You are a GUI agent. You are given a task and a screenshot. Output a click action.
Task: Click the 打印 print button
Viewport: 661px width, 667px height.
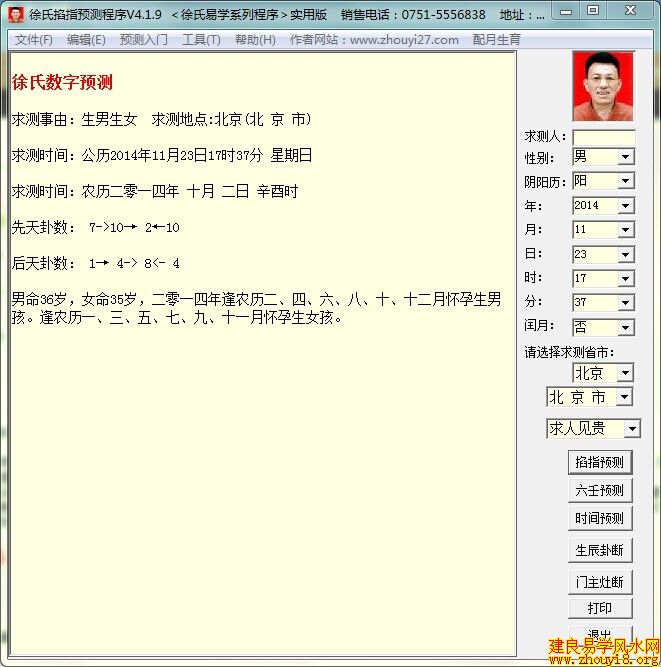(x=600, y=608)
